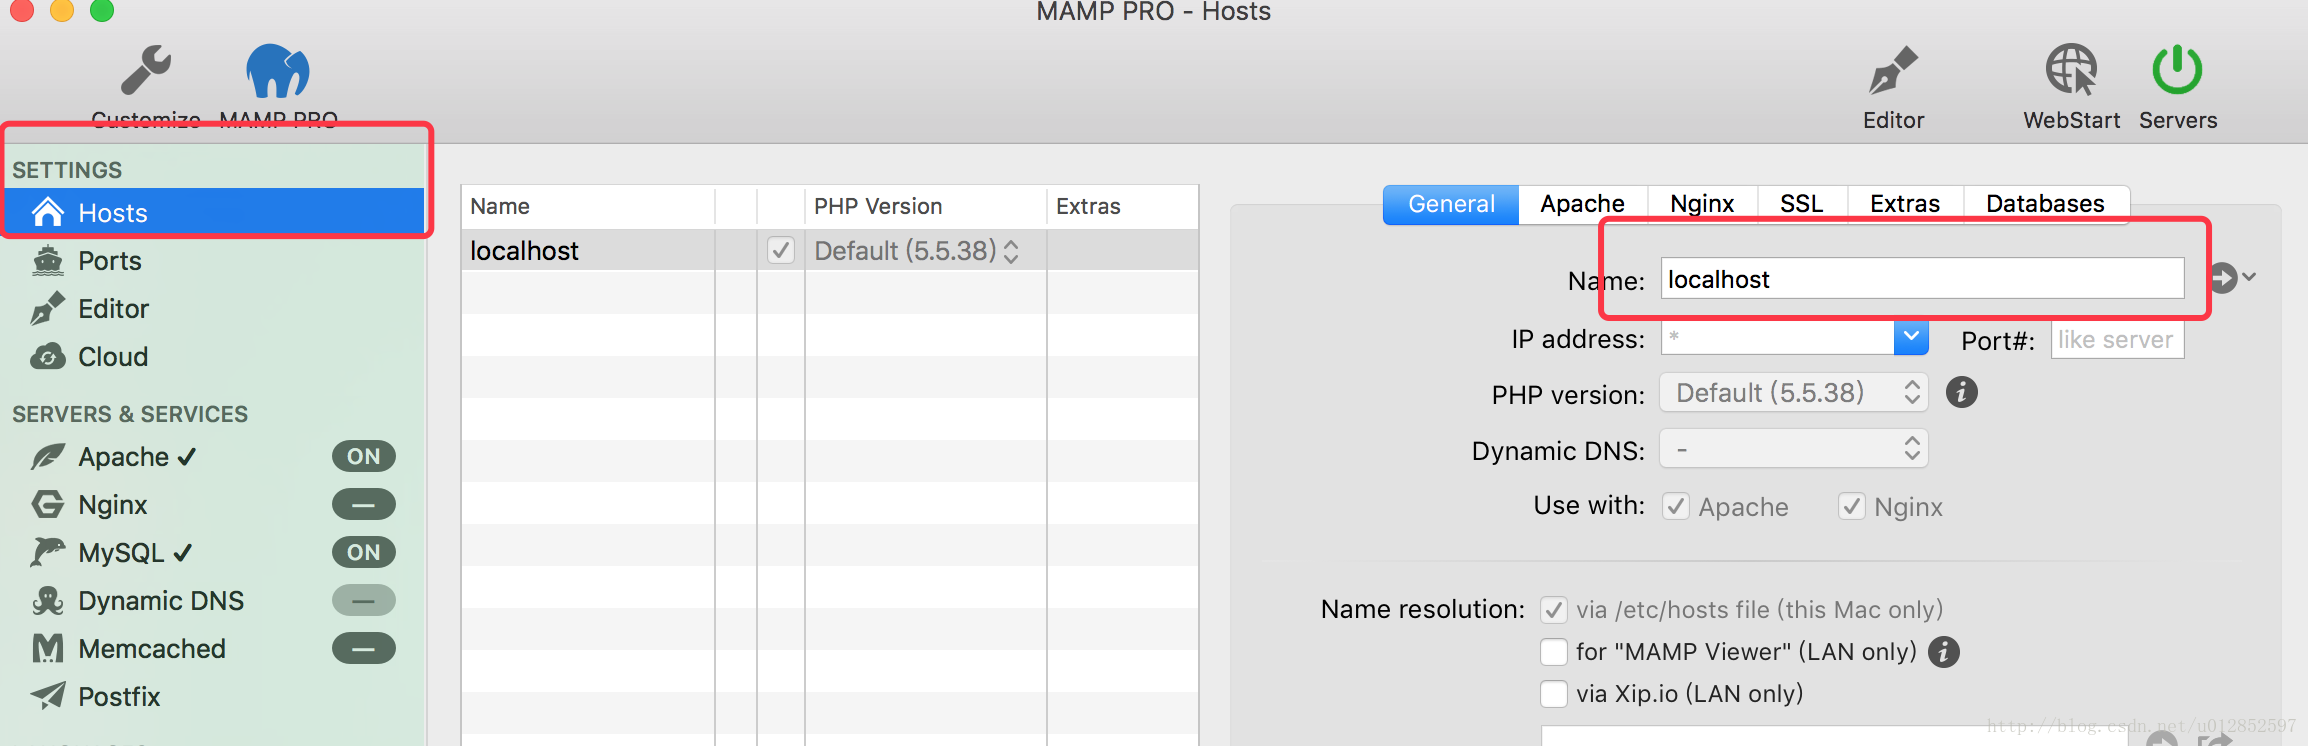Launch WebStart globe icon
Screen dimensions: 2308x746
tap(2071, 70)
